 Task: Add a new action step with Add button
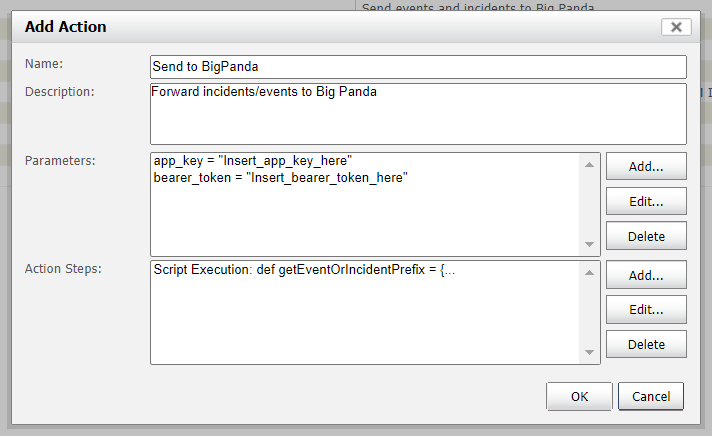[x=646, y=275]
